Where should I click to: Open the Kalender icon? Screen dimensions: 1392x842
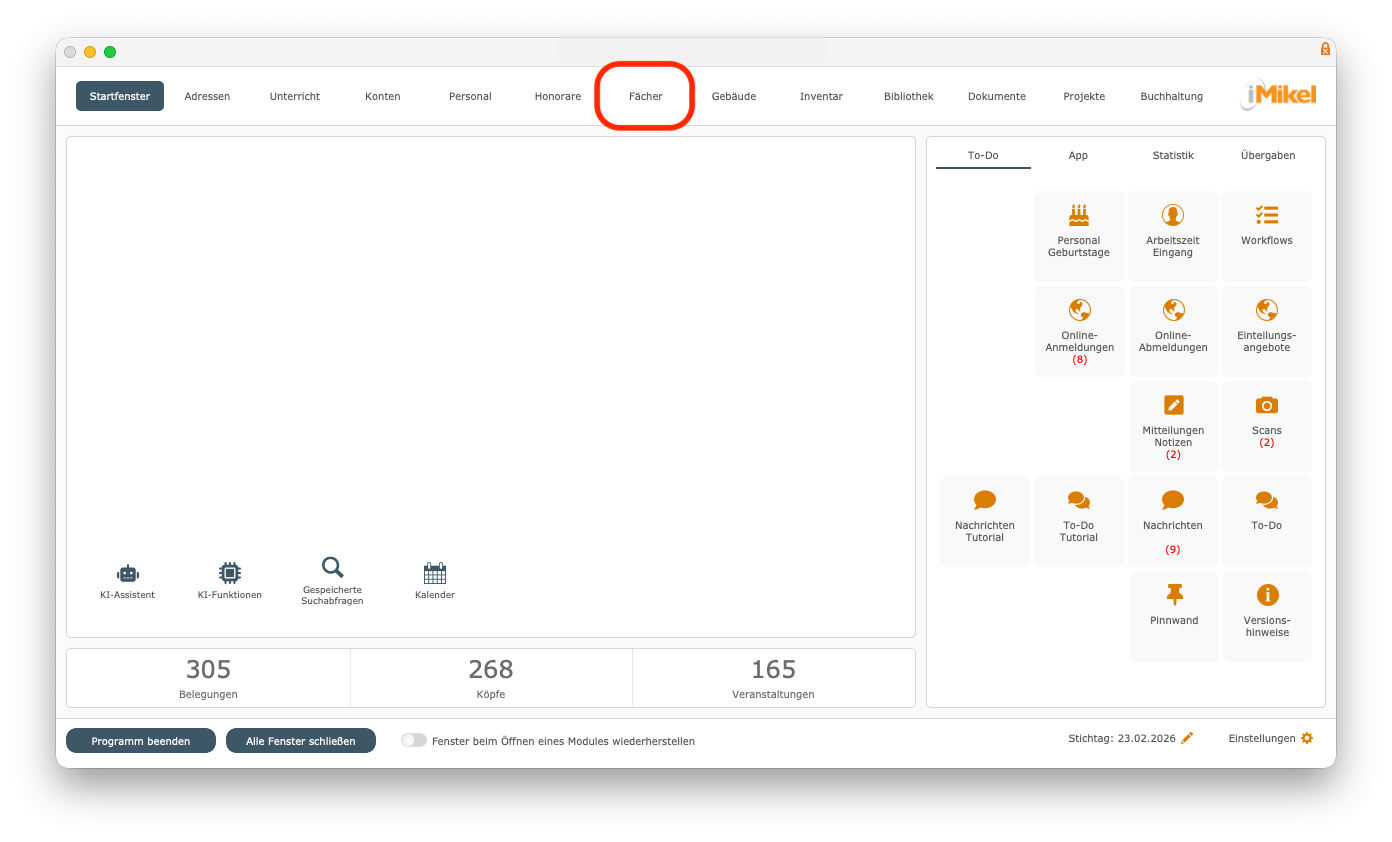click(x=435, y=573)
